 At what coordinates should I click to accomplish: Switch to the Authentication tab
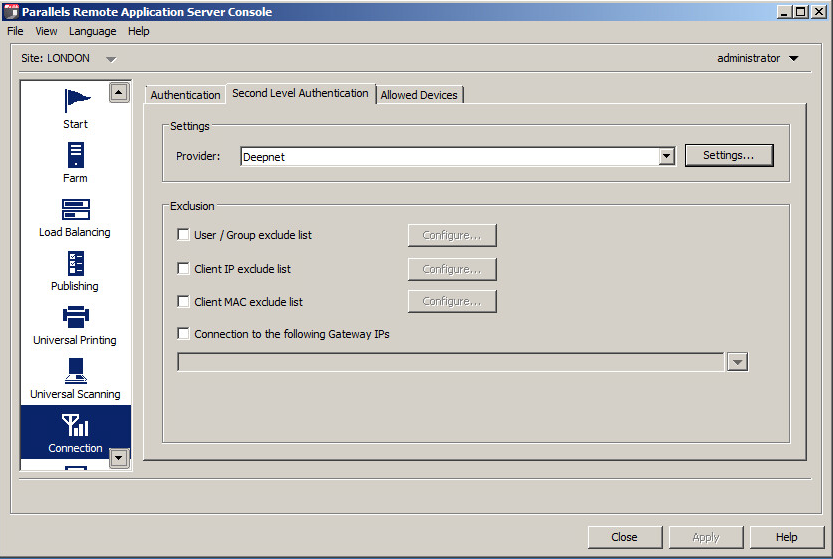click(x=185, y=95)
